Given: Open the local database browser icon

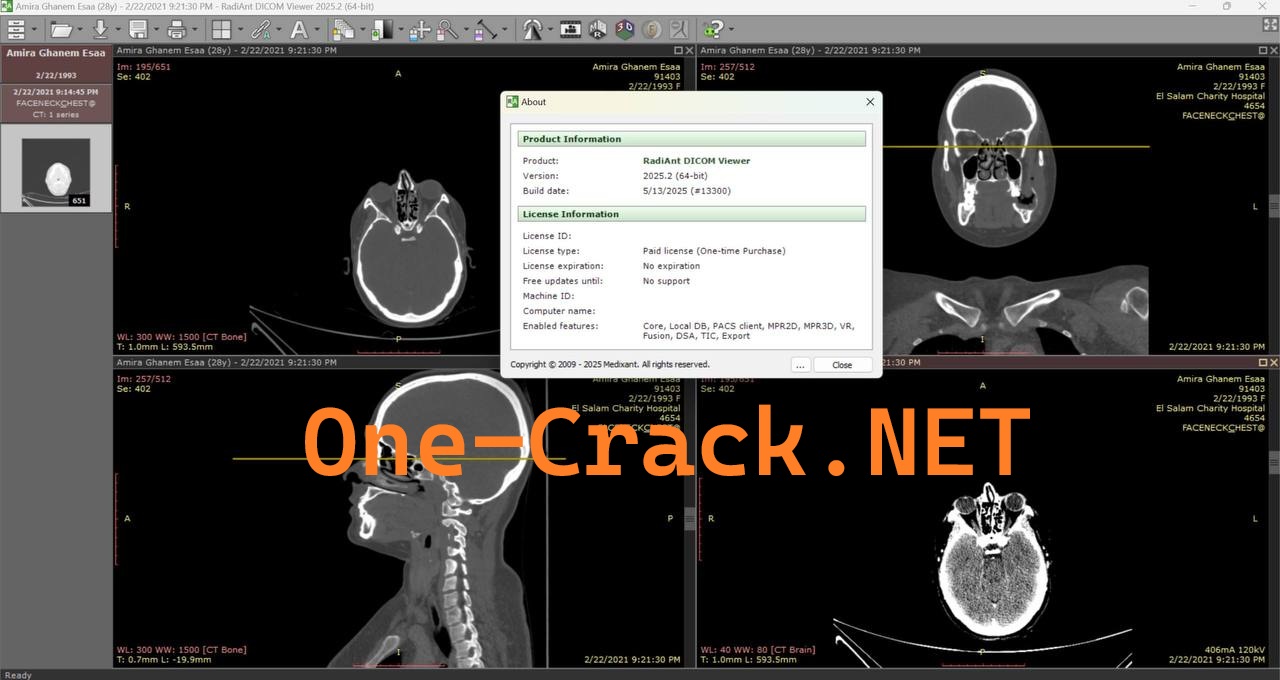Looking at the screenshot, I should click(x=17, y=29).
